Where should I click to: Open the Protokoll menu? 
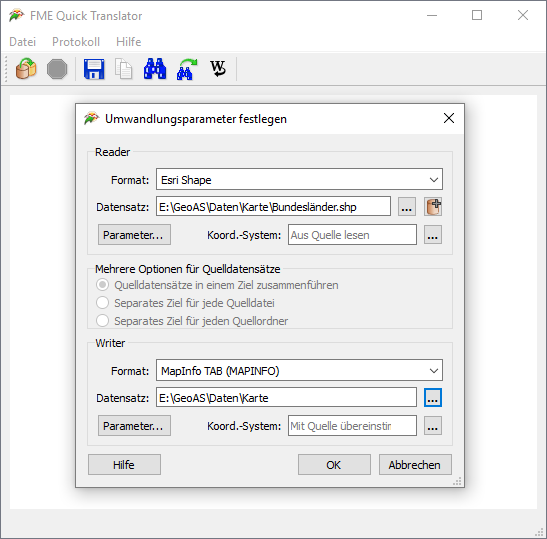[76, 42]
